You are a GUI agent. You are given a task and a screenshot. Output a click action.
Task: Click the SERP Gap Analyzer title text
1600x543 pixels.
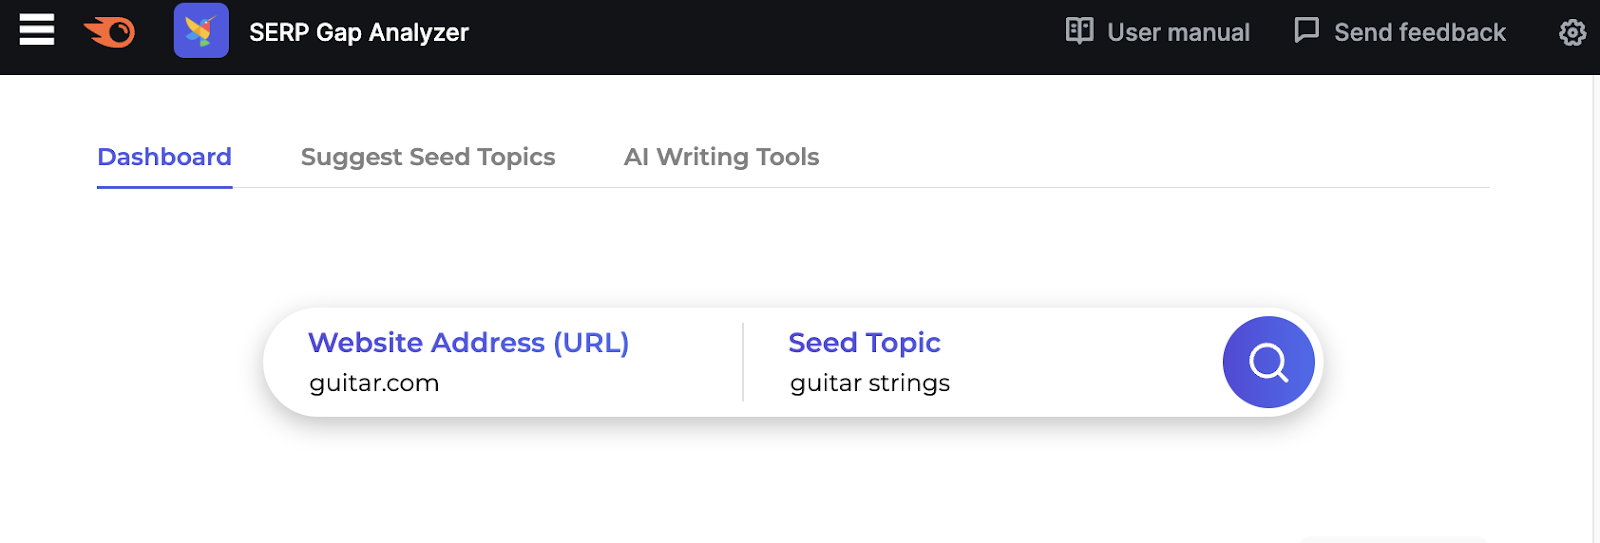358,33
